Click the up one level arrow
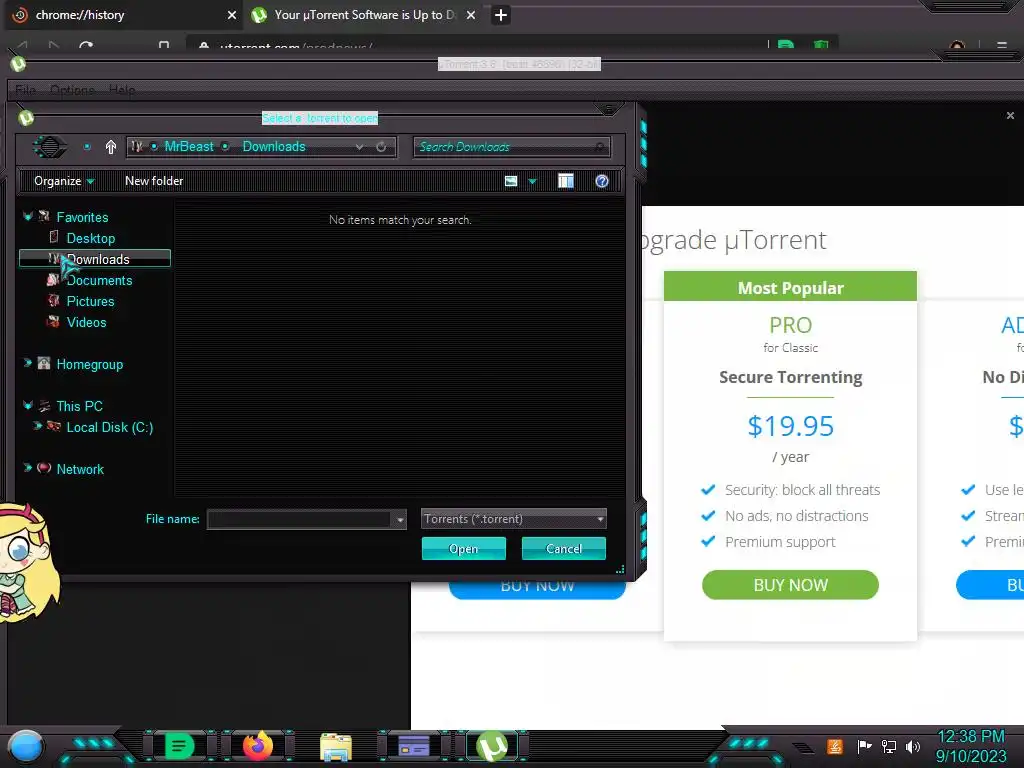This screenshot has width=1024, height=768. point(110,147)
